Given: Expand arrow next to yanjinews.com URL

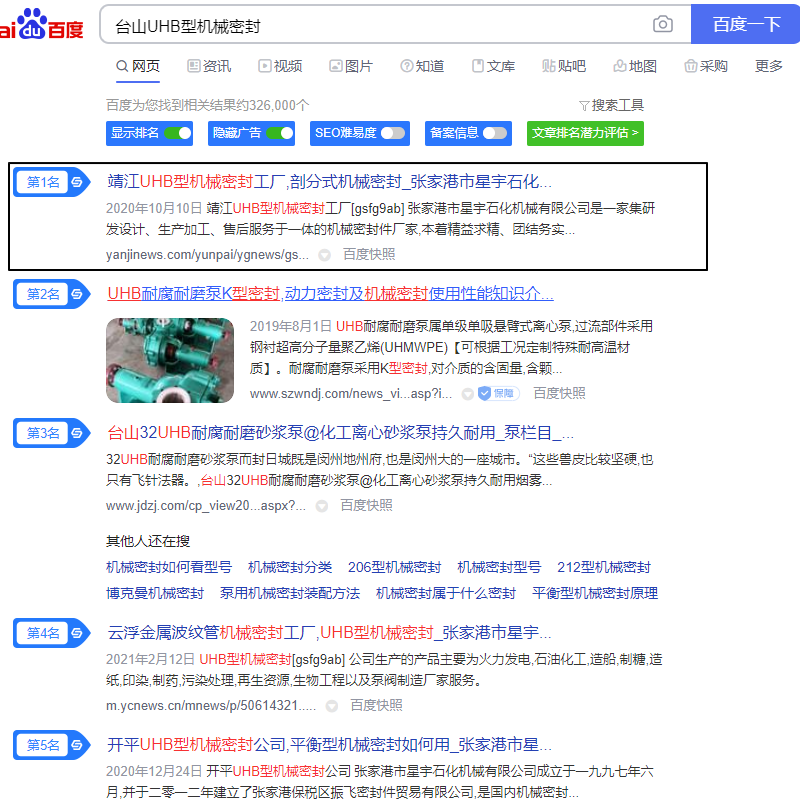Looking at the screenshot, I should [x=324, y=255].
